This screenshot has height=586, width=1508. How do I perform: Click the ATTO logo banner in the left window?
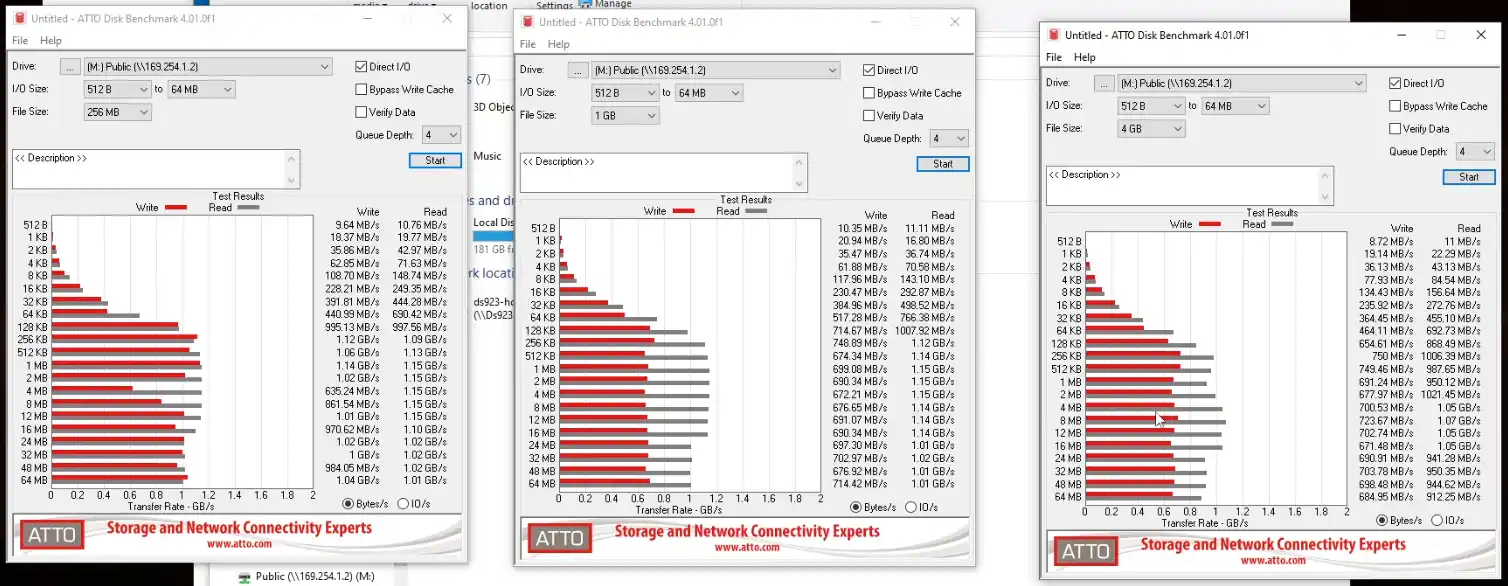tap(51, 535)
